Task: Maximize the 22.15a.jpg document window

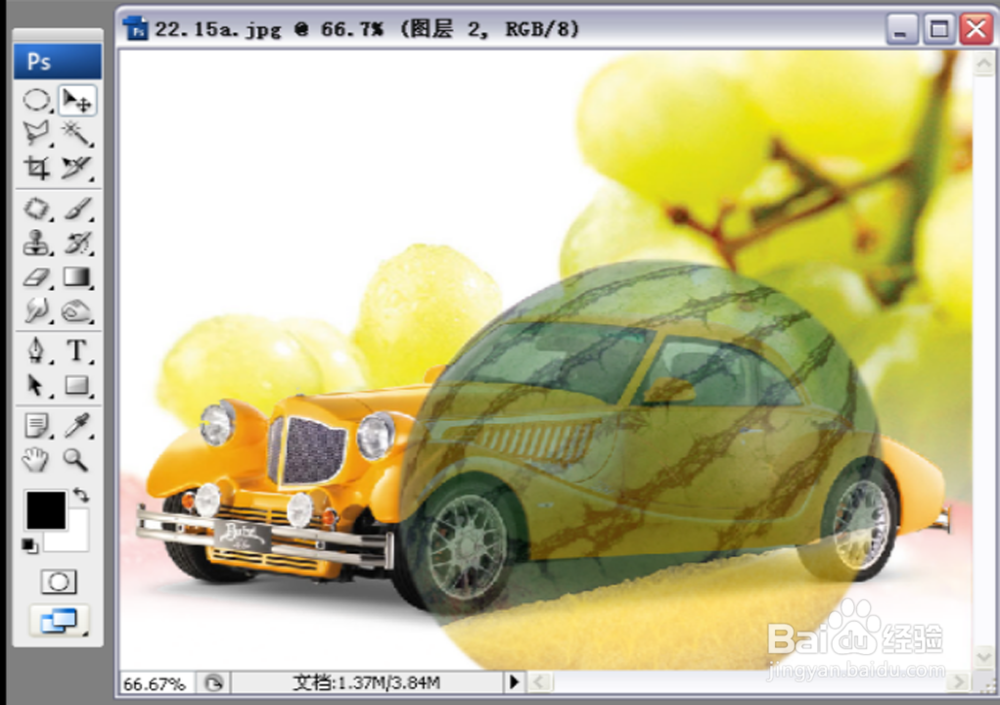Action: 939,29
